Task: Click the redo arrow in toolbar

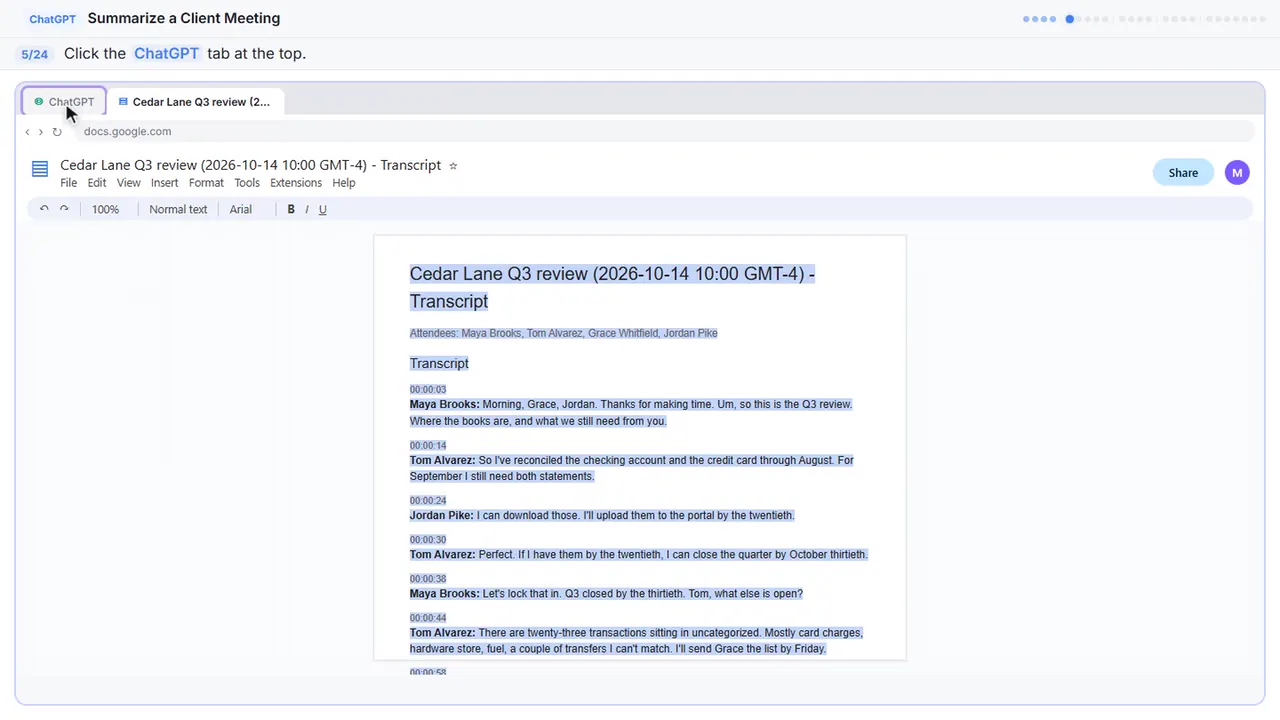Action: coord(64,209)
